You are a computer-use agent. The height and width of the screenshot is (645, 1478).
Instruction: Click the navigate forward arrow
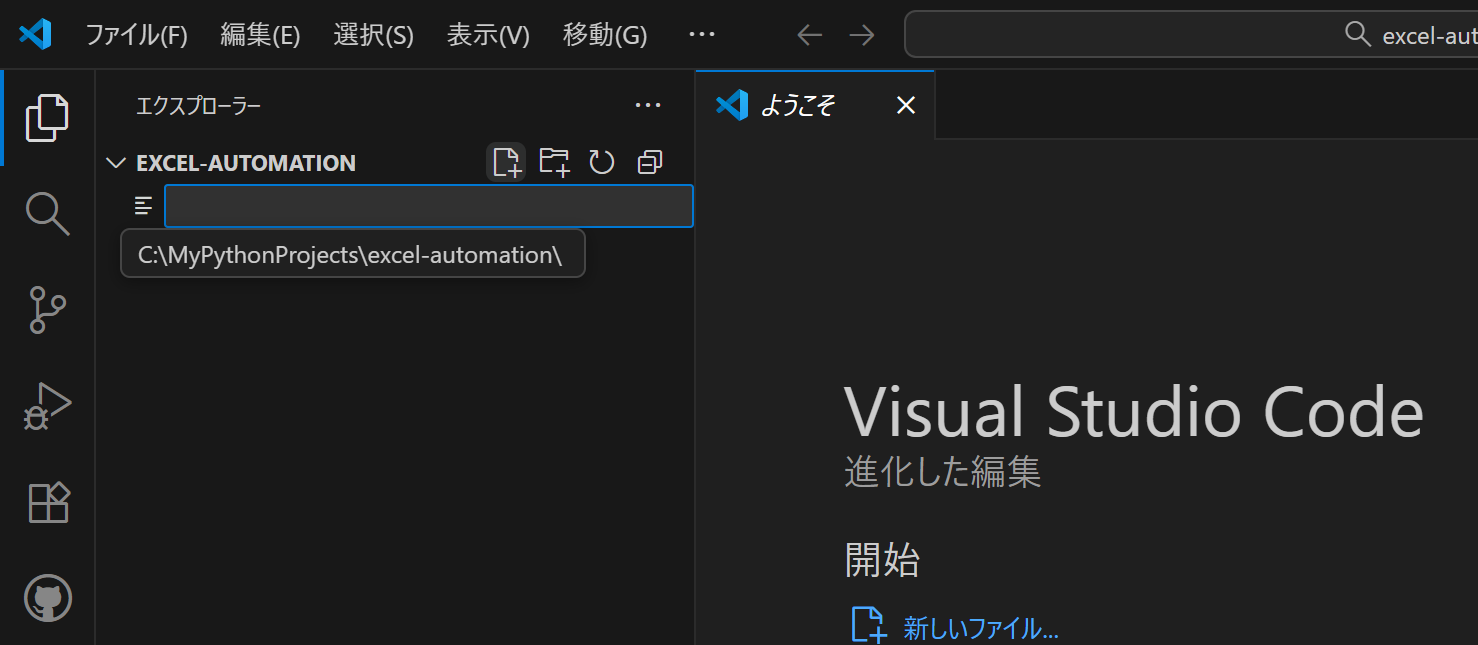[861, 34]
